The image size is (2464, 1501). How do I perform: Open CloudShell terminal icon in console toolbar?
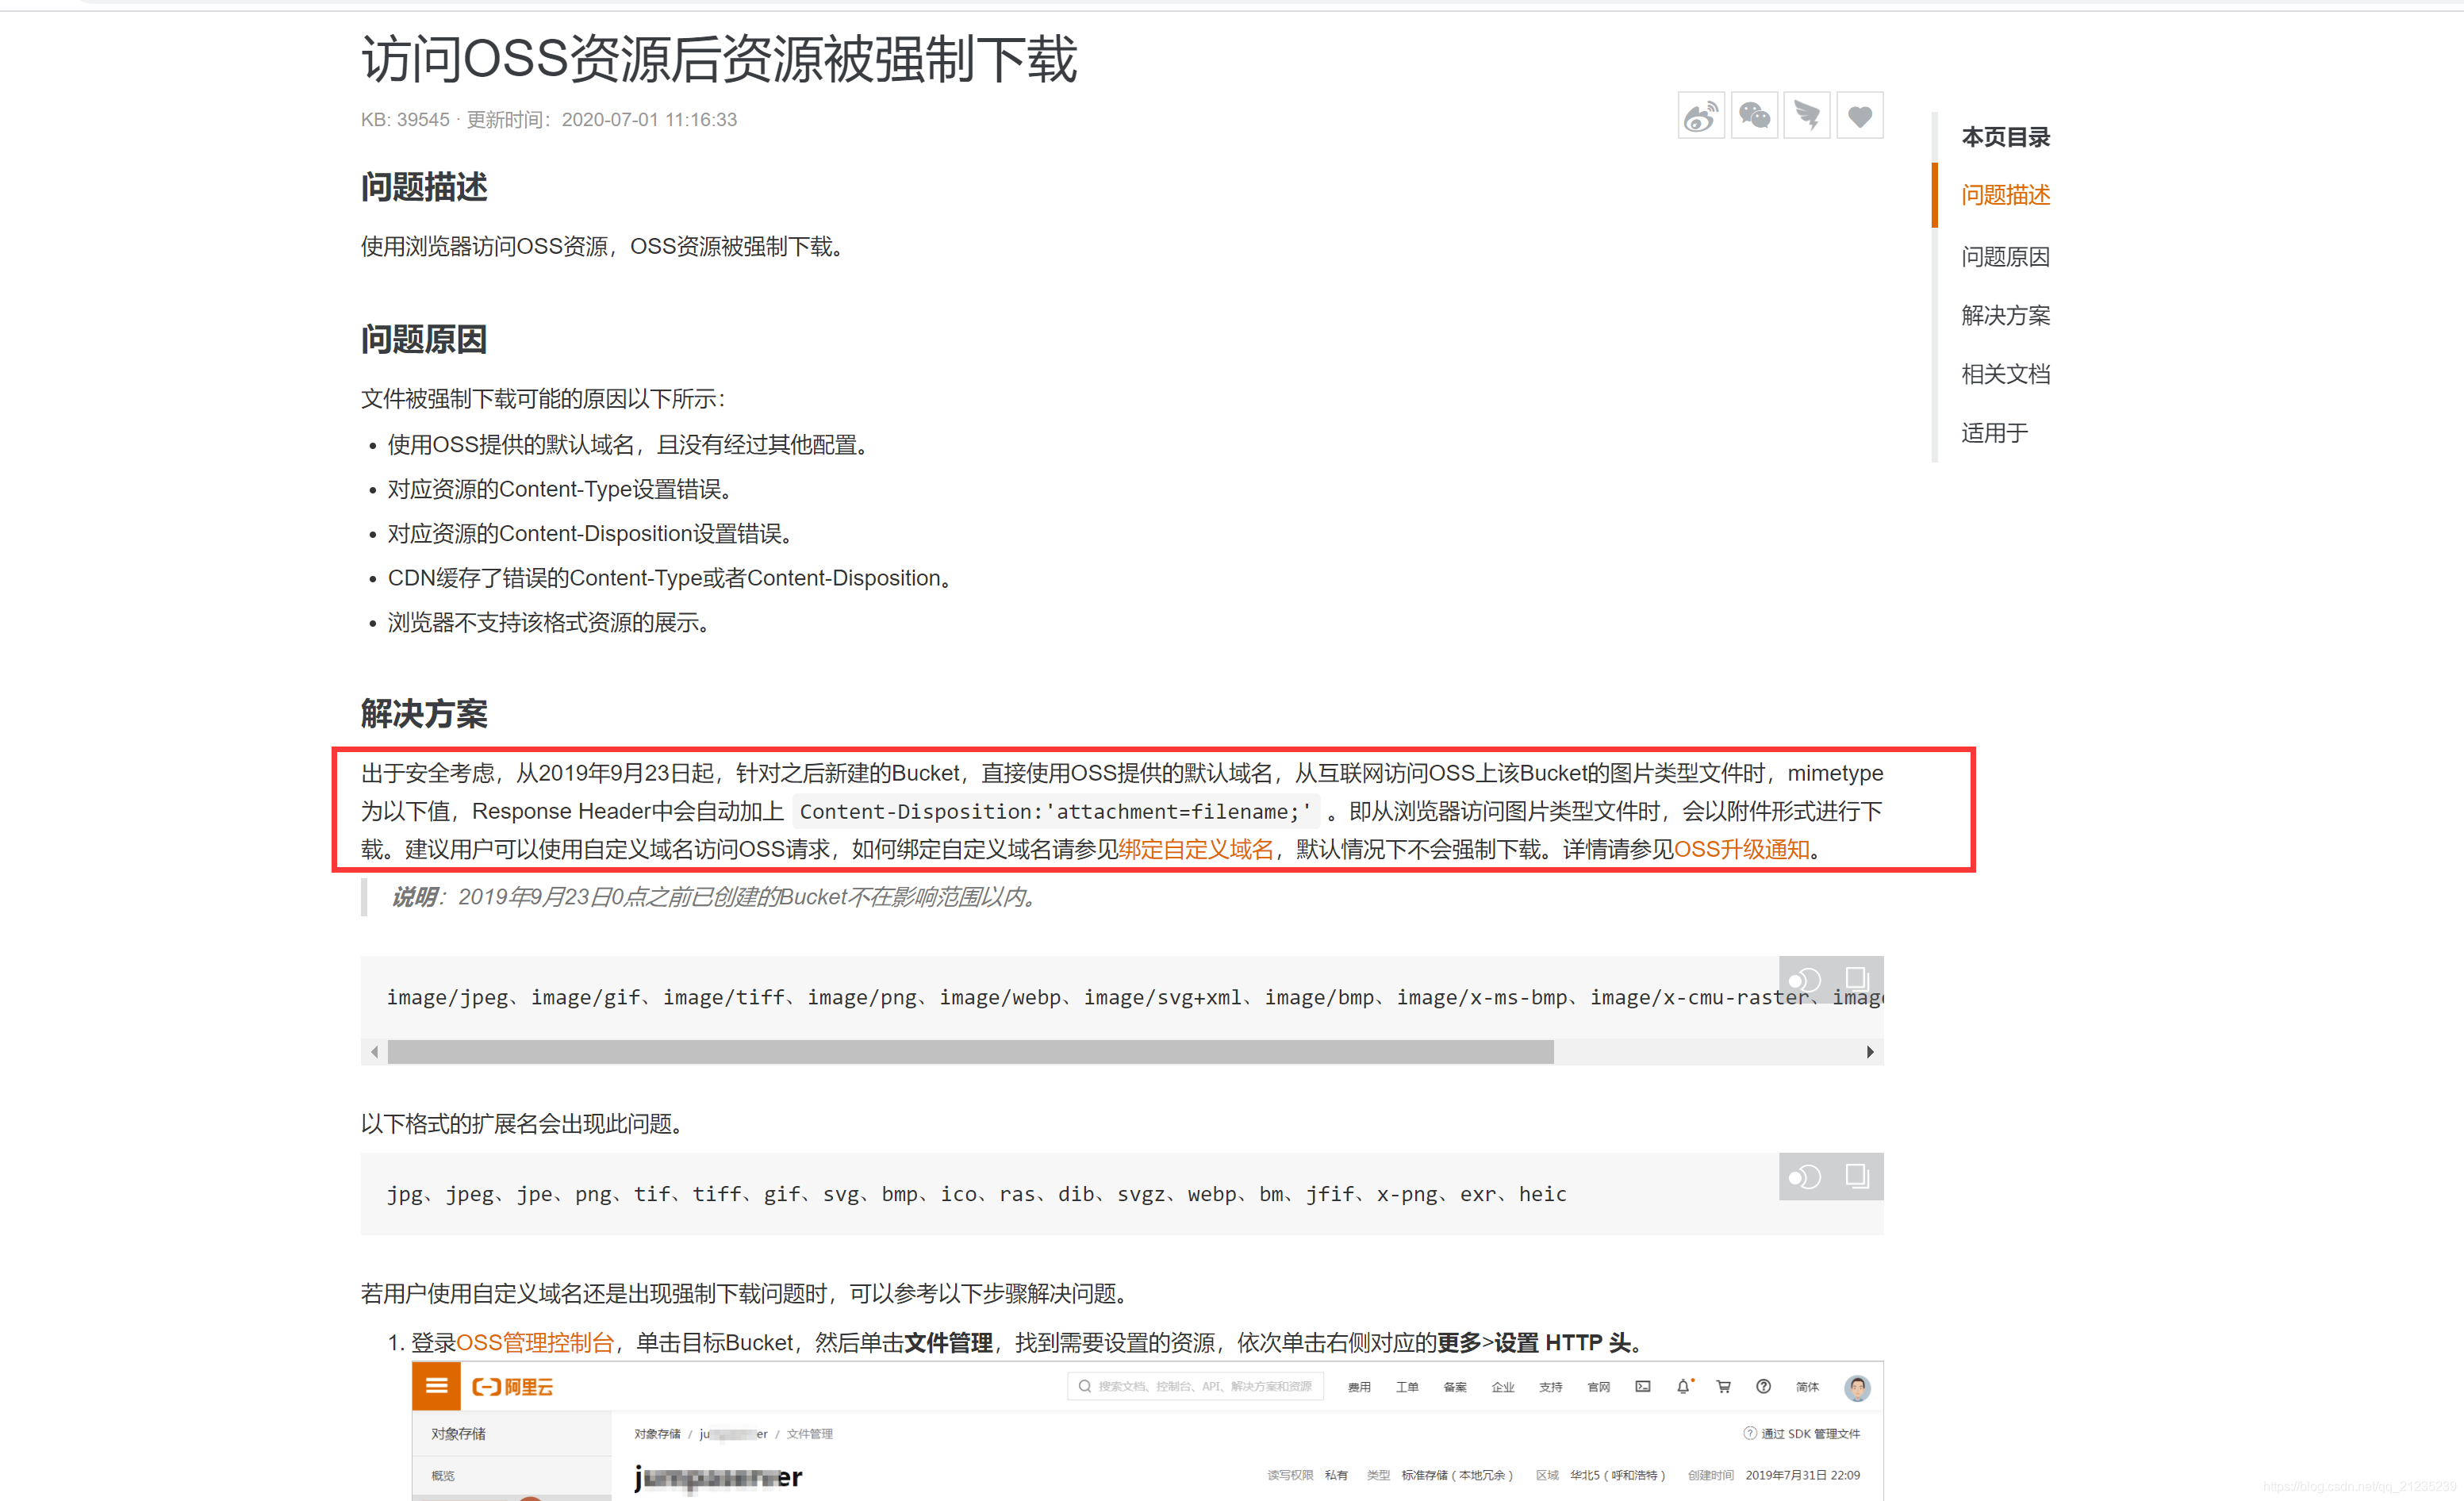pos(1643,1386)
